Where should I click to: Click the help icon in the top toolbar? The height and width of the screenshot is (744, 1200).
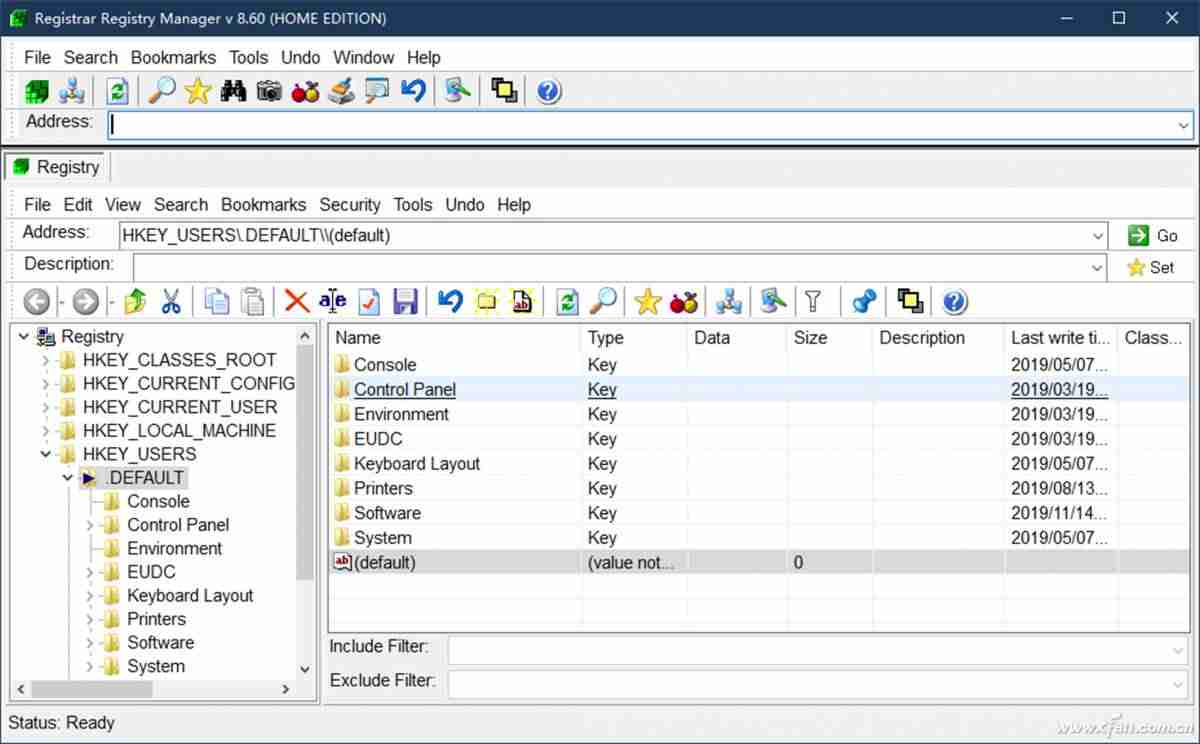pos(548,92)
